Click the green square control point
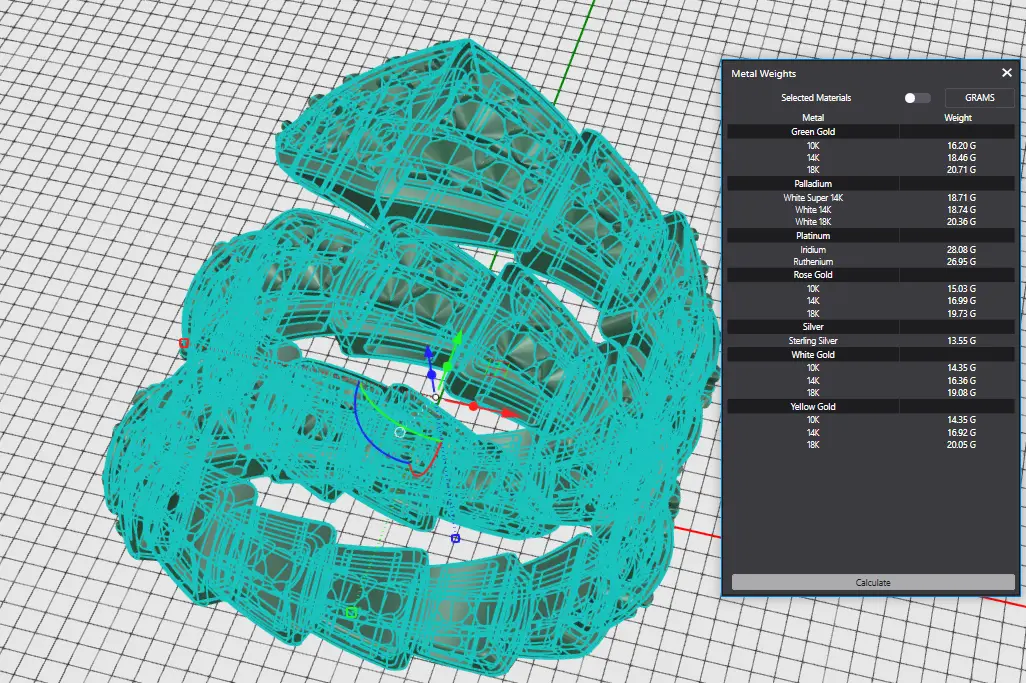The image size is (1026, 683). pos(351,612)
